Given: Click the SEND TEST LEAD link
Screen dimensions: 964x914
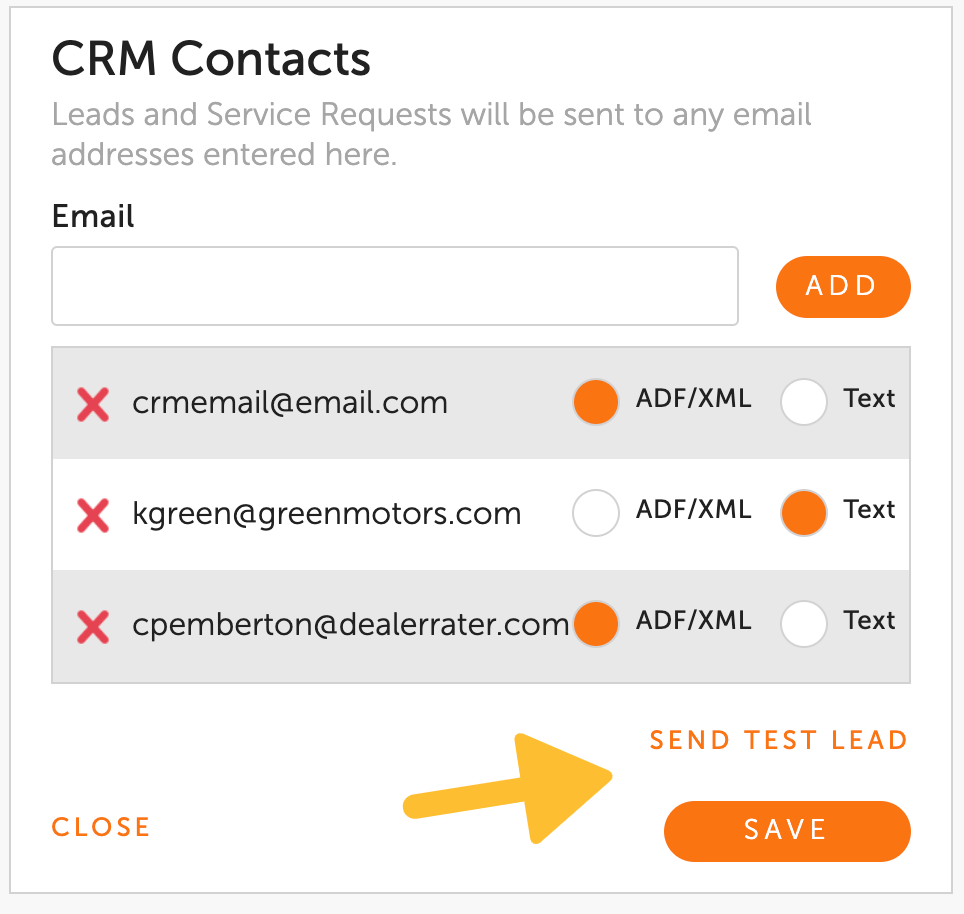Looking at the screenshot, I should point(778,741).
